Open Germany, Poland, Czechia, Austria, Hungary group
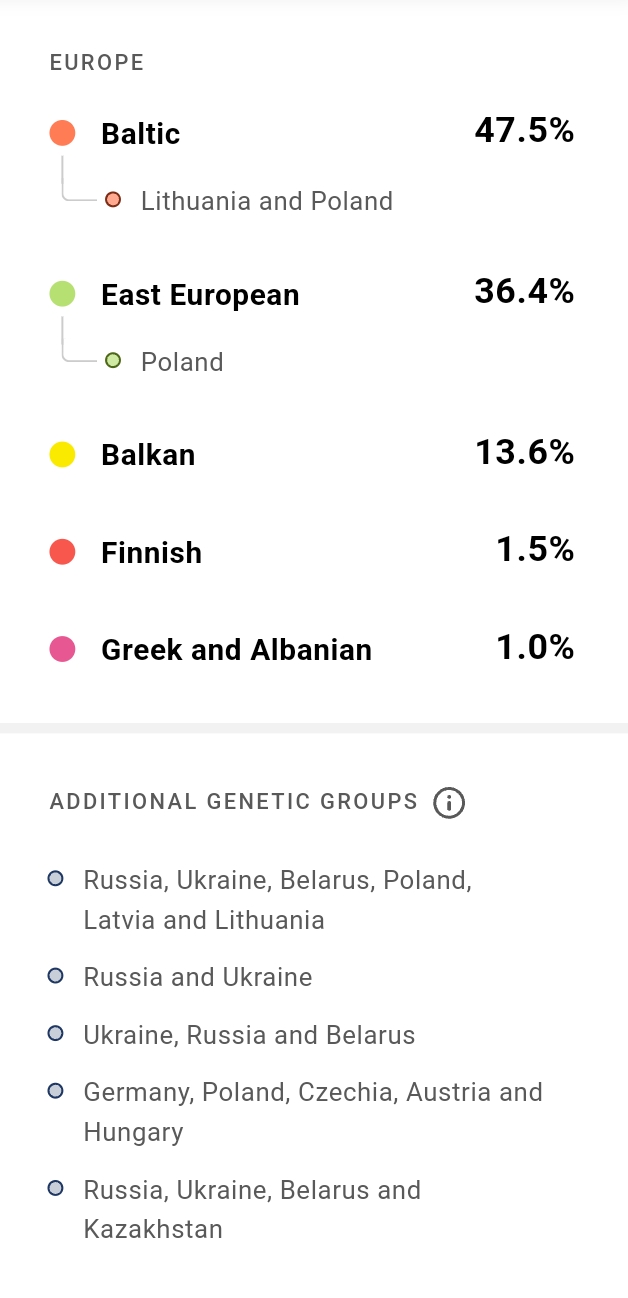 click(x=313, y=1112)
